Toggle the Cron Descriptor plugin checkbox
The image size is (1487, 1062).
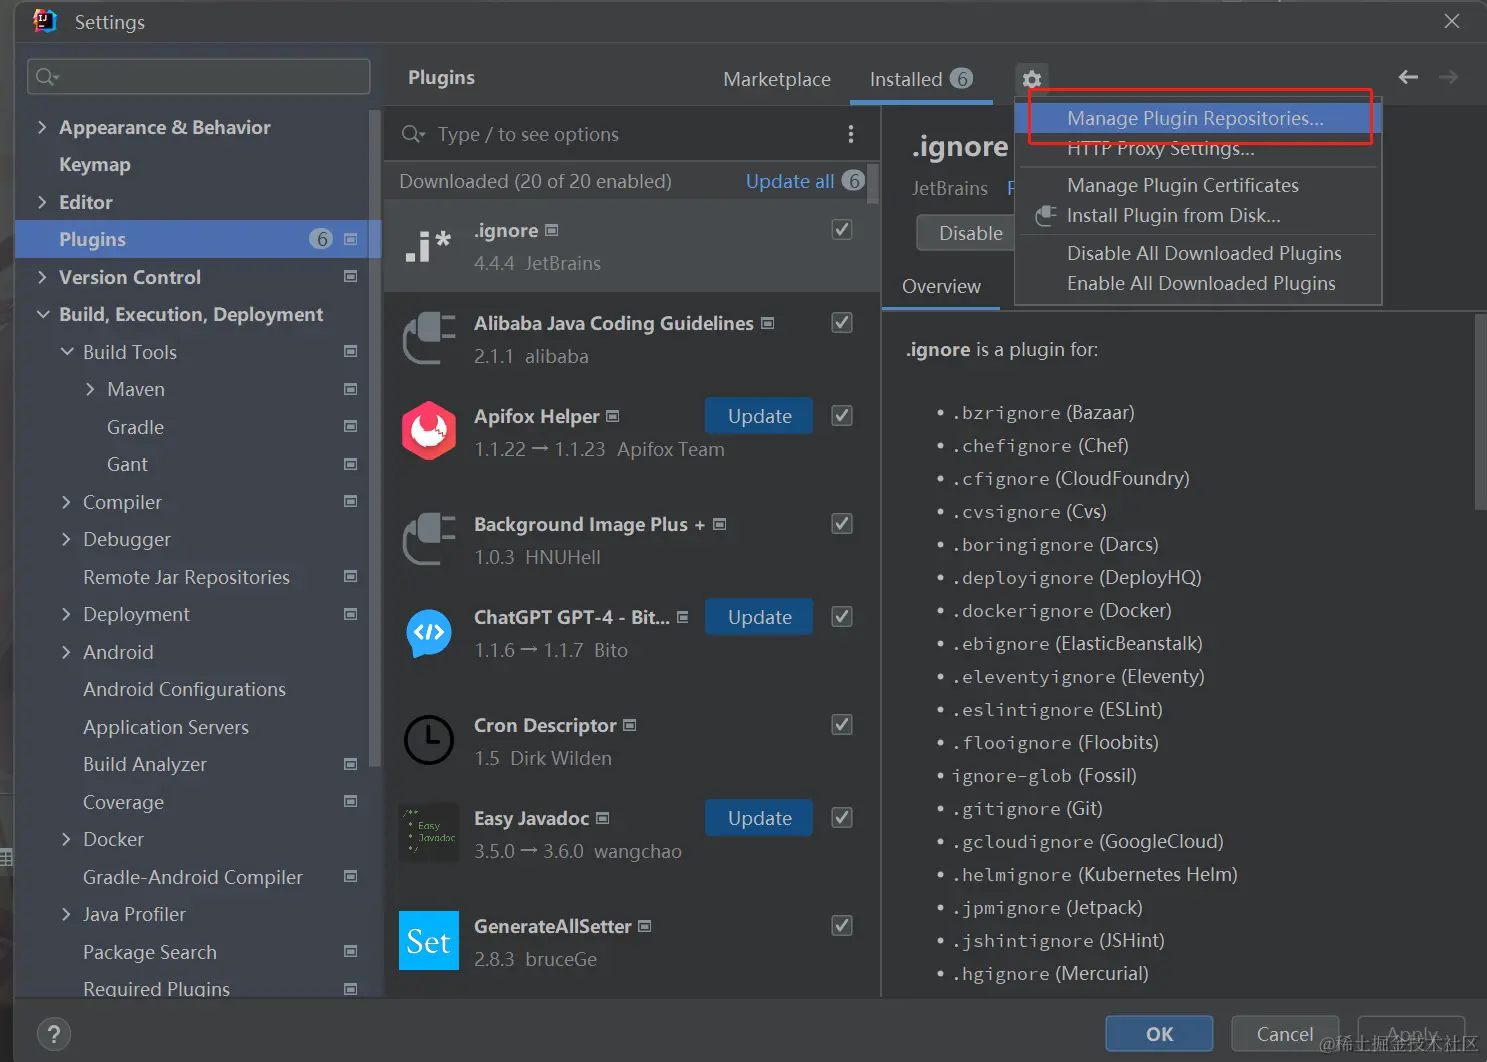pyautogui.click(x=842, y=725)
